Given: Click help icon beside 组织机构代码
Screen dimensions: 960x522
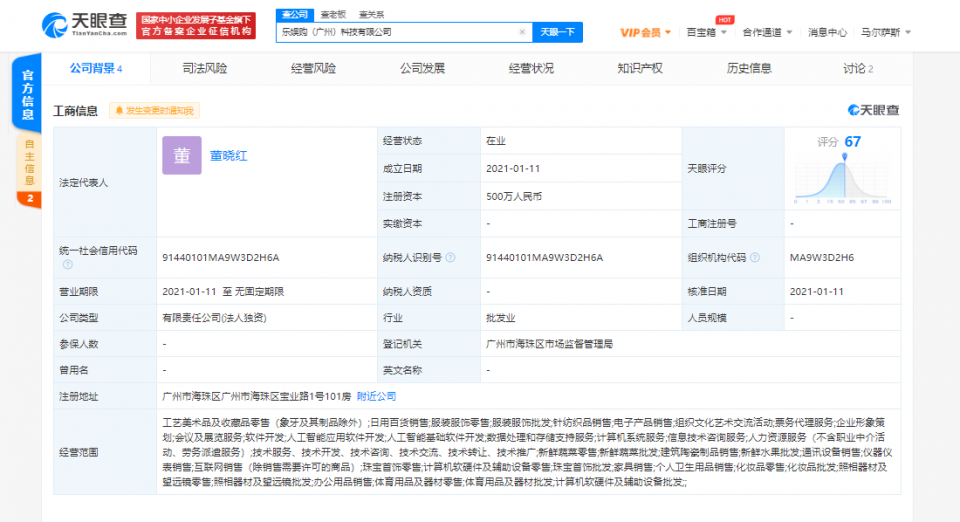Looking at the screenshot, I should pos(755,258).
